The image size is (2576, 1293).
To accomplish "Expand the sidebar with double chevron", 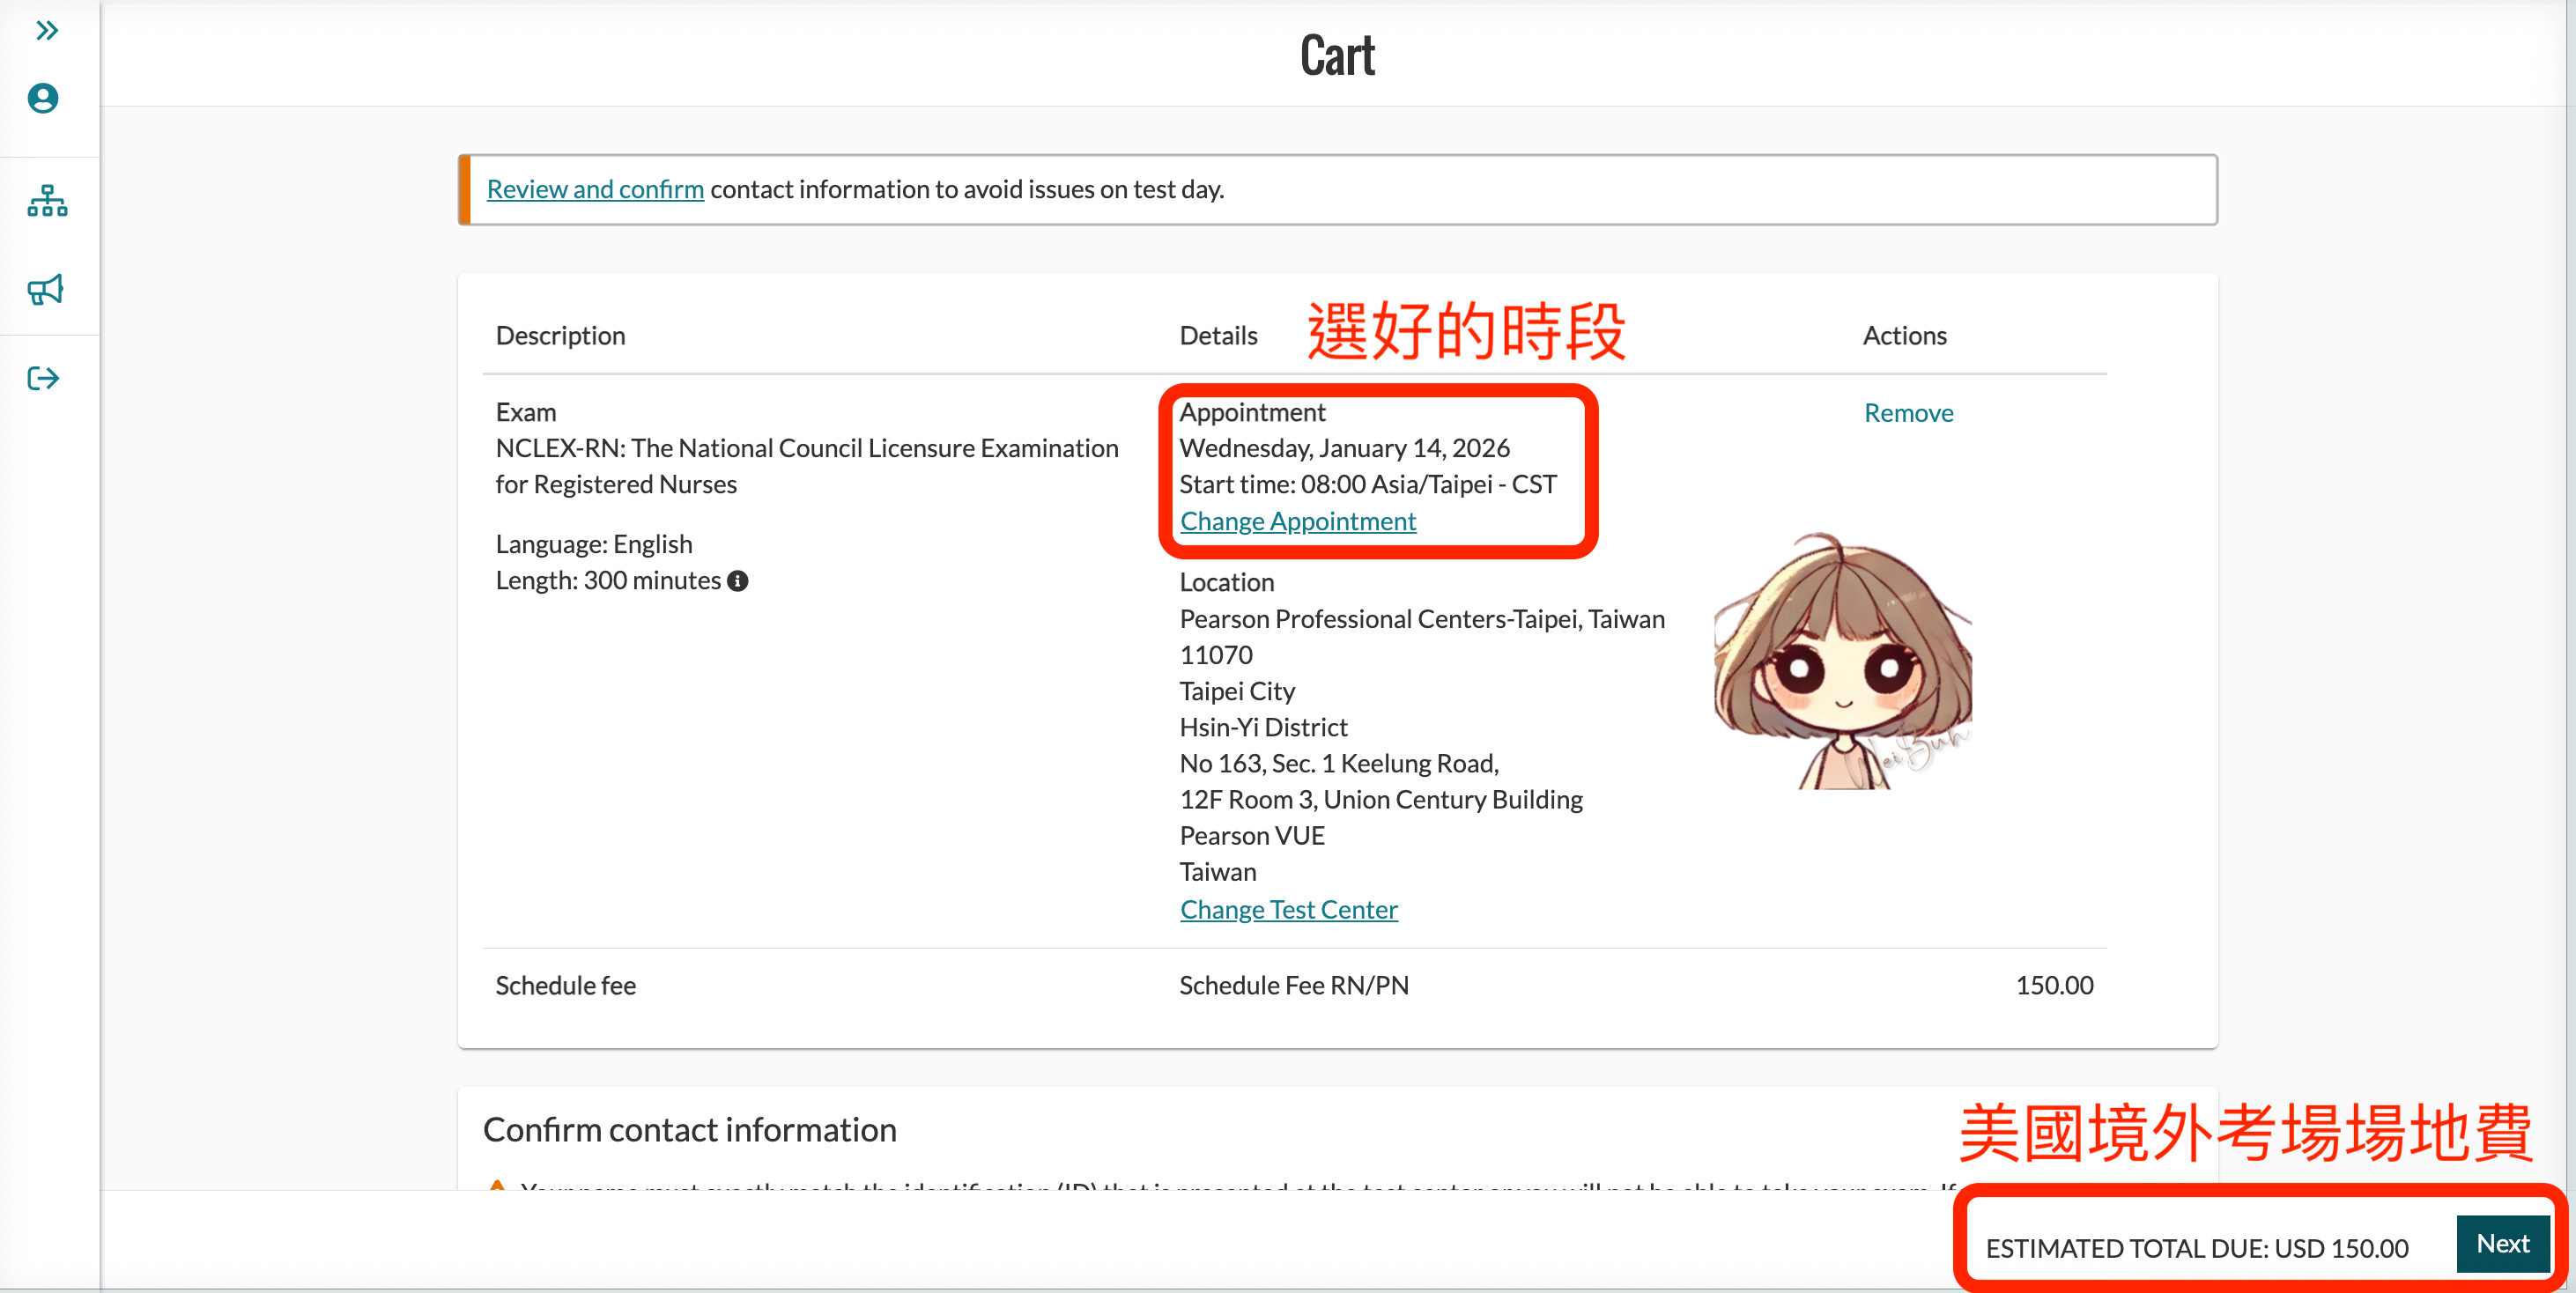I will (46, 31).
